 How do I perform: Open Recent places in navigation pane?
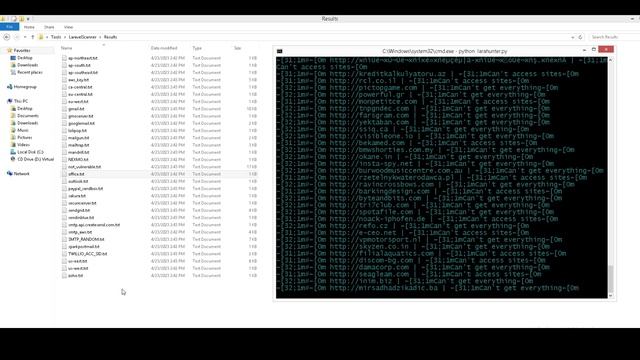[x=29, y=72]
